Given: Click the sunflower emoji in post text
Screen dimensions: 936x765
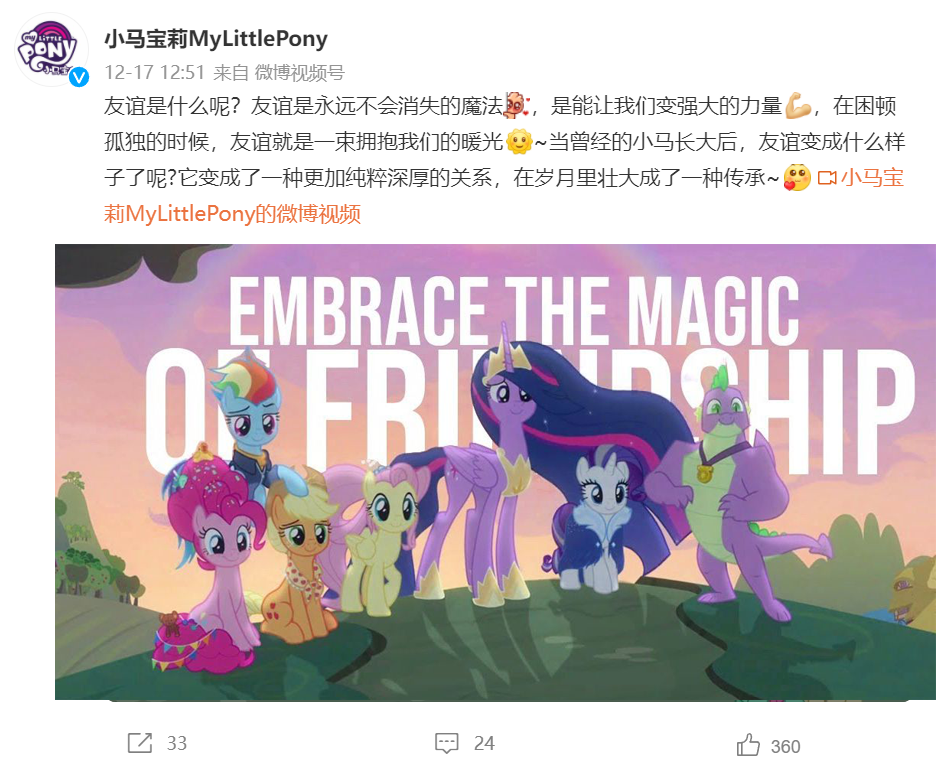Looking at the screenshot, I should (x=519, y=142).
